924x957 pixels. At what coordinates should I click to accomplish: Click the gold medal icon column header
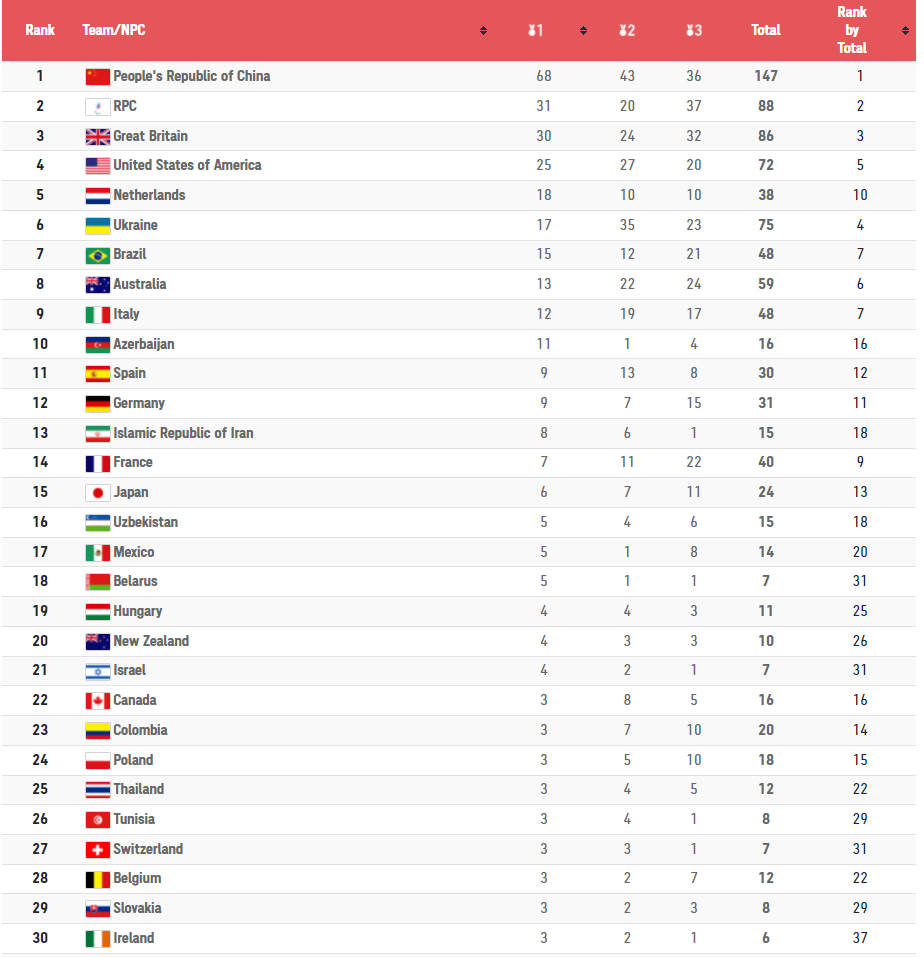[x=536, y=30]
